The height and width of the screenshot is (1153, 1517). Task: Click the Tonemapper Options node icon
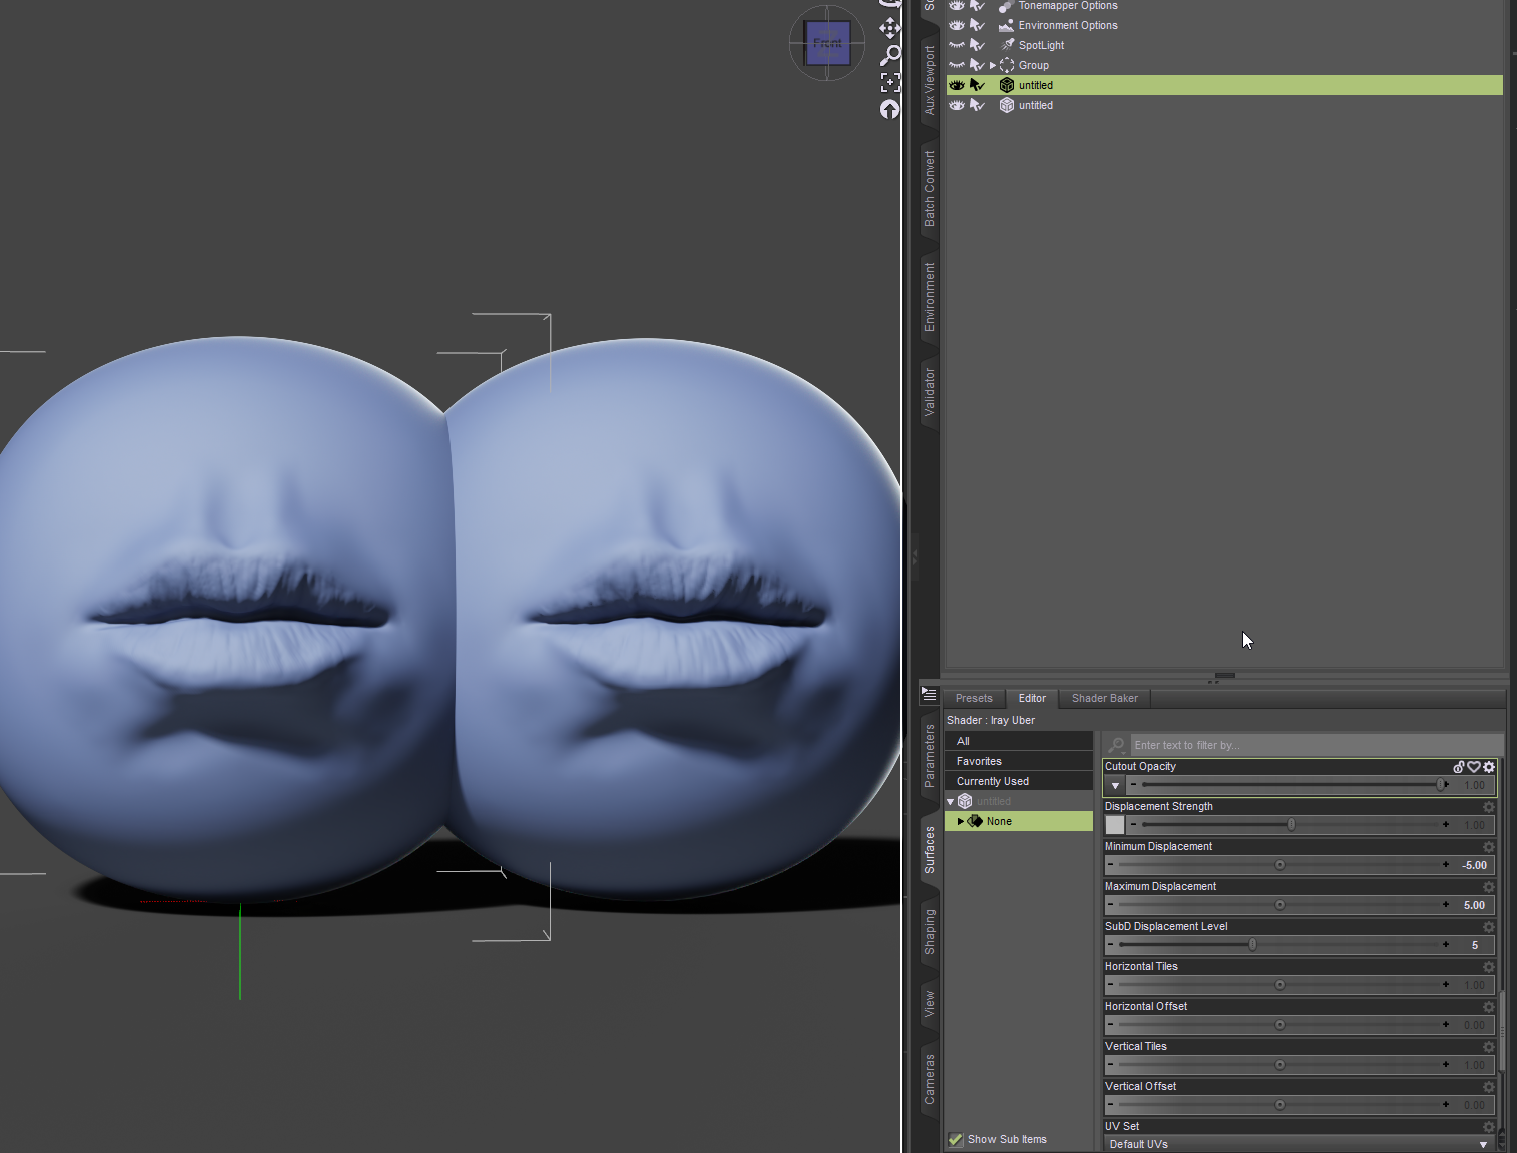click(1006, 6)
